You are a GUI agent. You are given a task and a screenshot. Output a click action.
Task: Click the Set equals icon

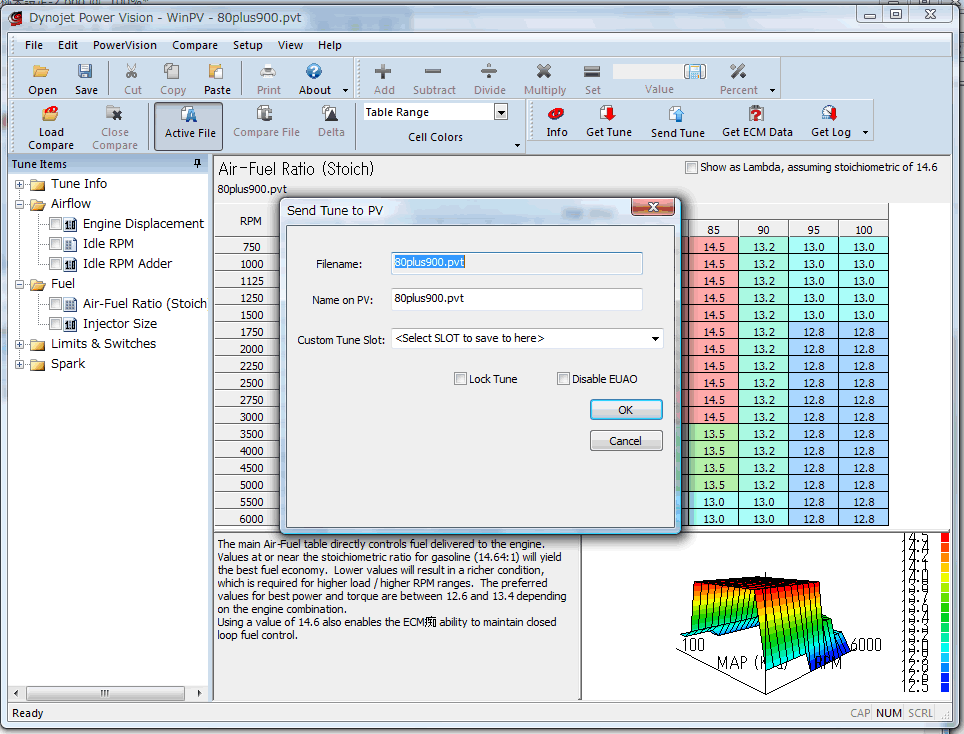click(x=592, y=72)
